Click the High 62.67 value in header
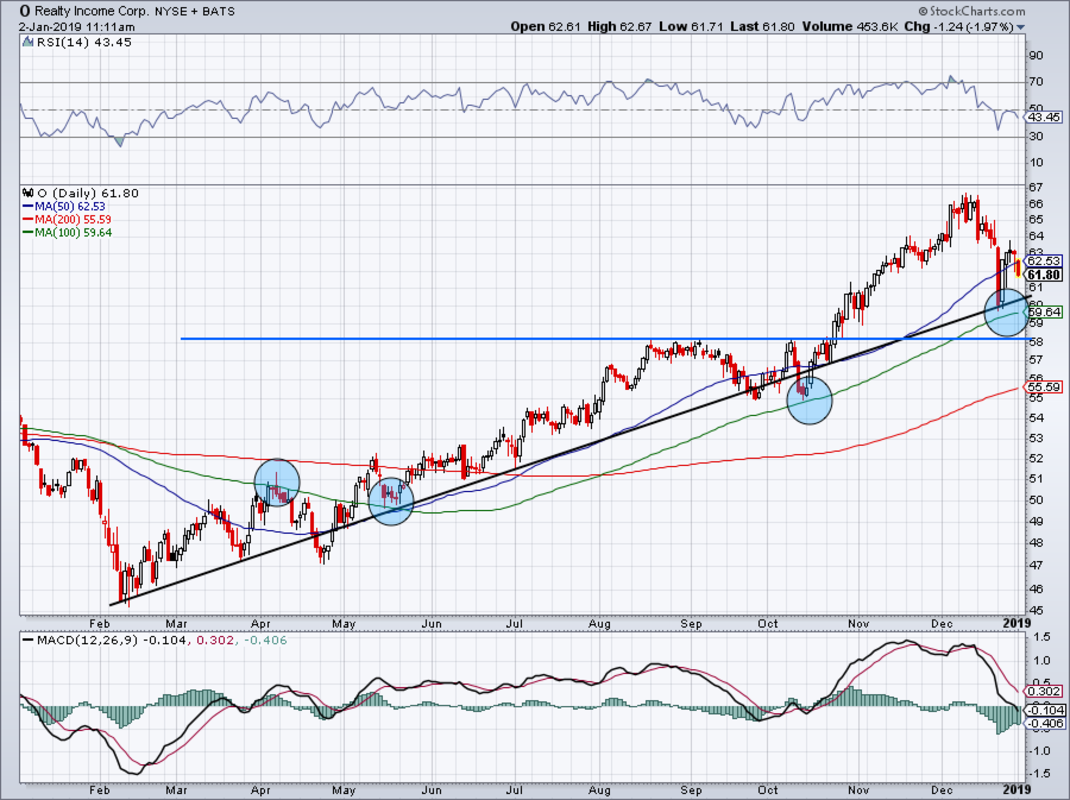 620,27
